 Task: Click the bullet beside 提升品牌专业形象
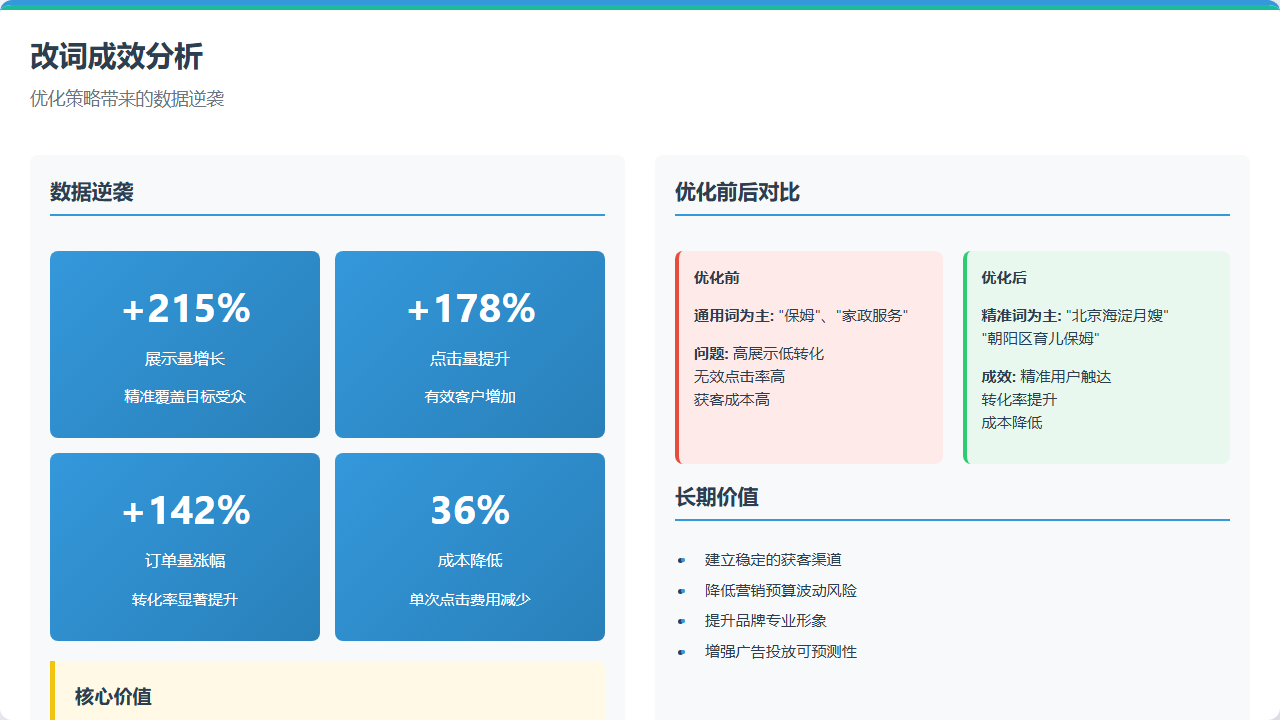681,621
